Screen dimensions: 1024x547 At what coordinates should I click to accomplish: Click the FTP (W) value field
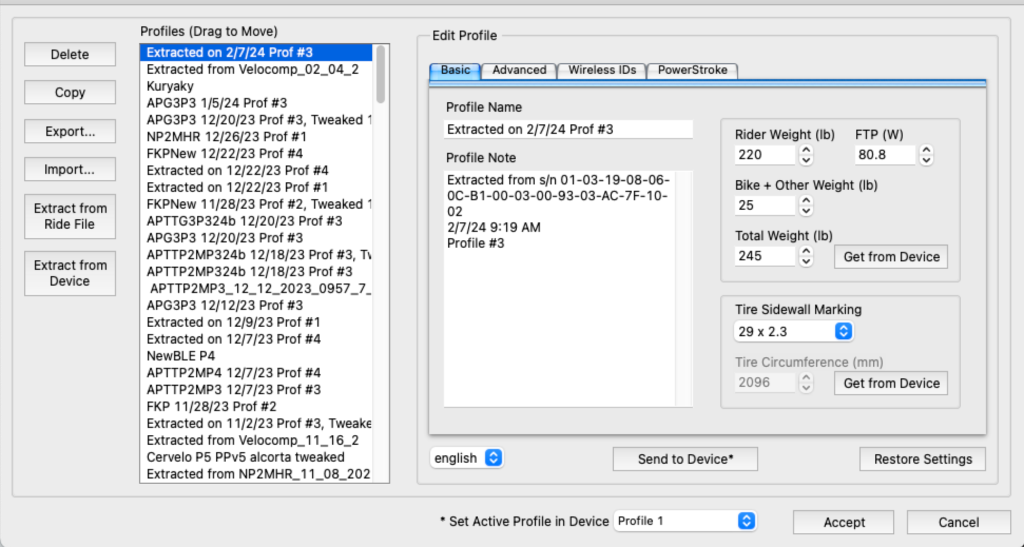pyautogui.click(x=885, y=155)
